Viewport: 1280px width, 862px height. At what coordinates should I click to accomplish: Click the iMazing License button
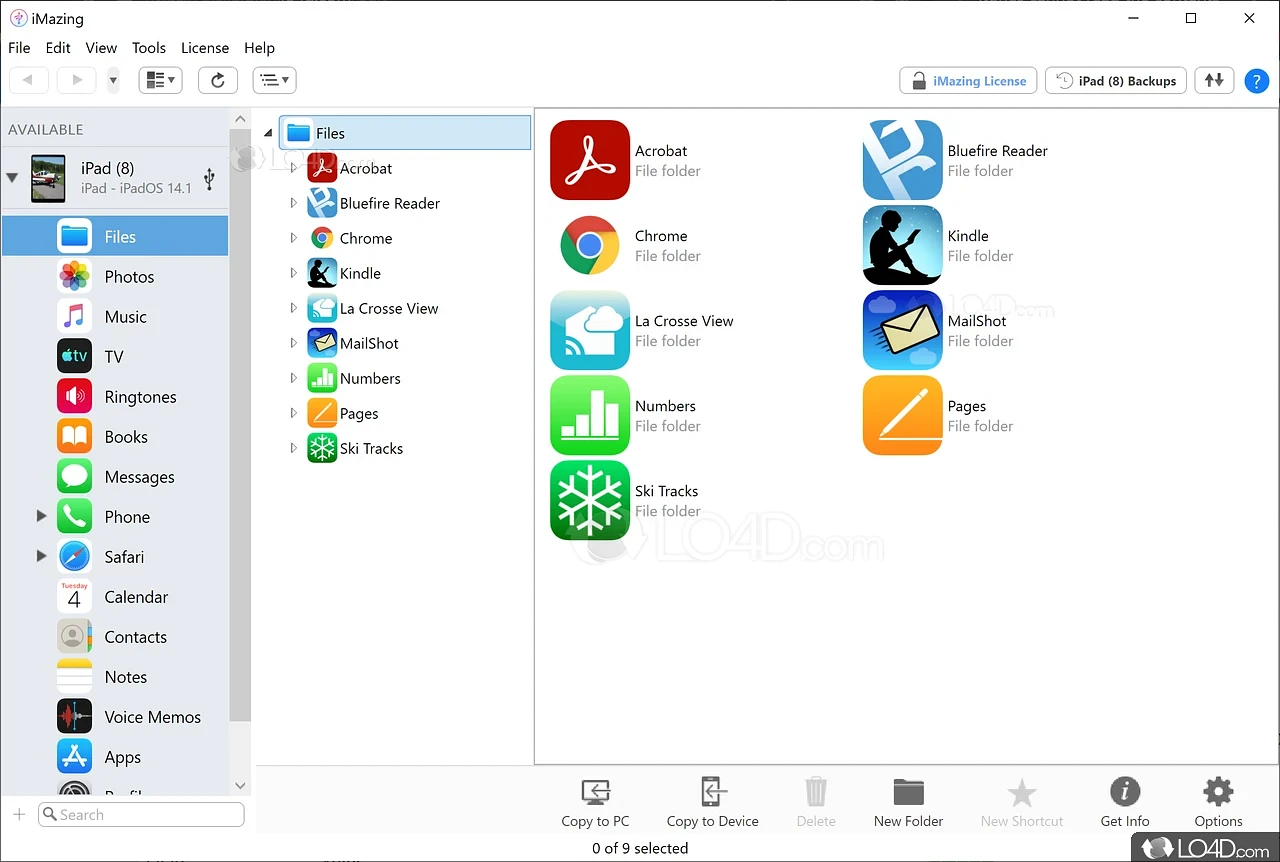tap(968, 81)
